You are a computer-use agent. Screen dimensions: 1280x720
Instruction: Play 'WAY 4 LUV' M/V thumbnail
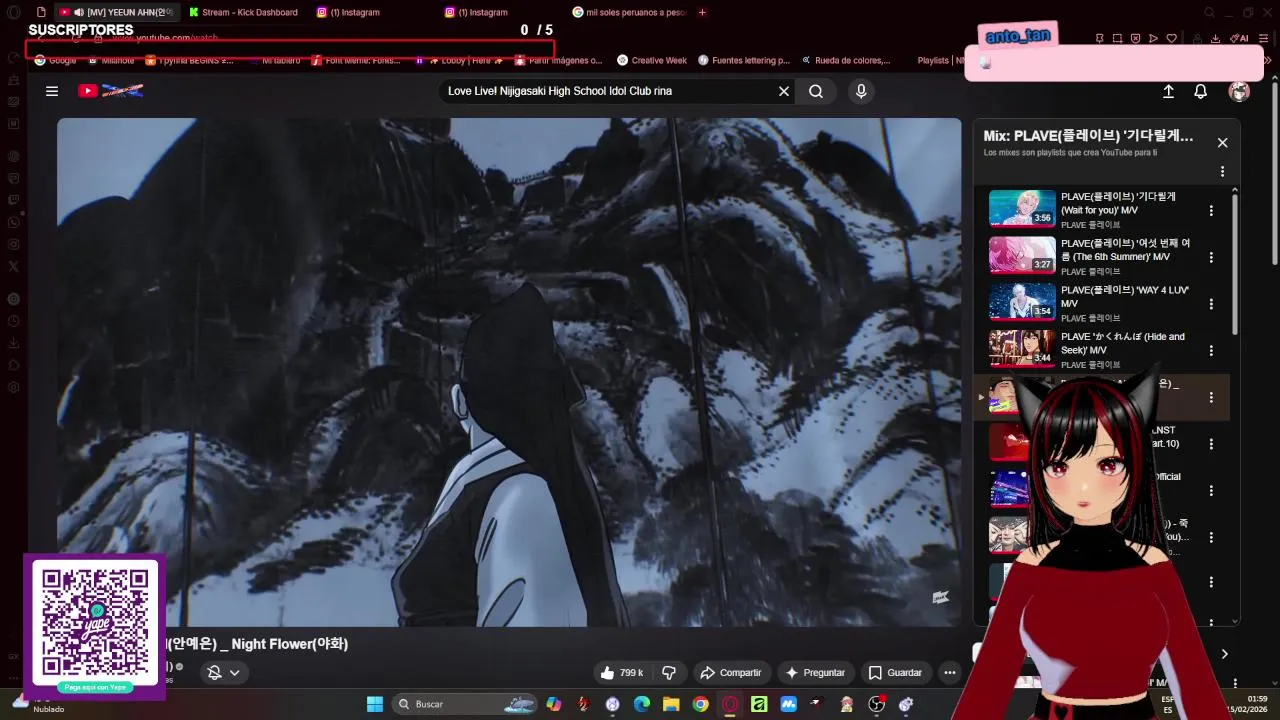click(x=1022, y=302)
